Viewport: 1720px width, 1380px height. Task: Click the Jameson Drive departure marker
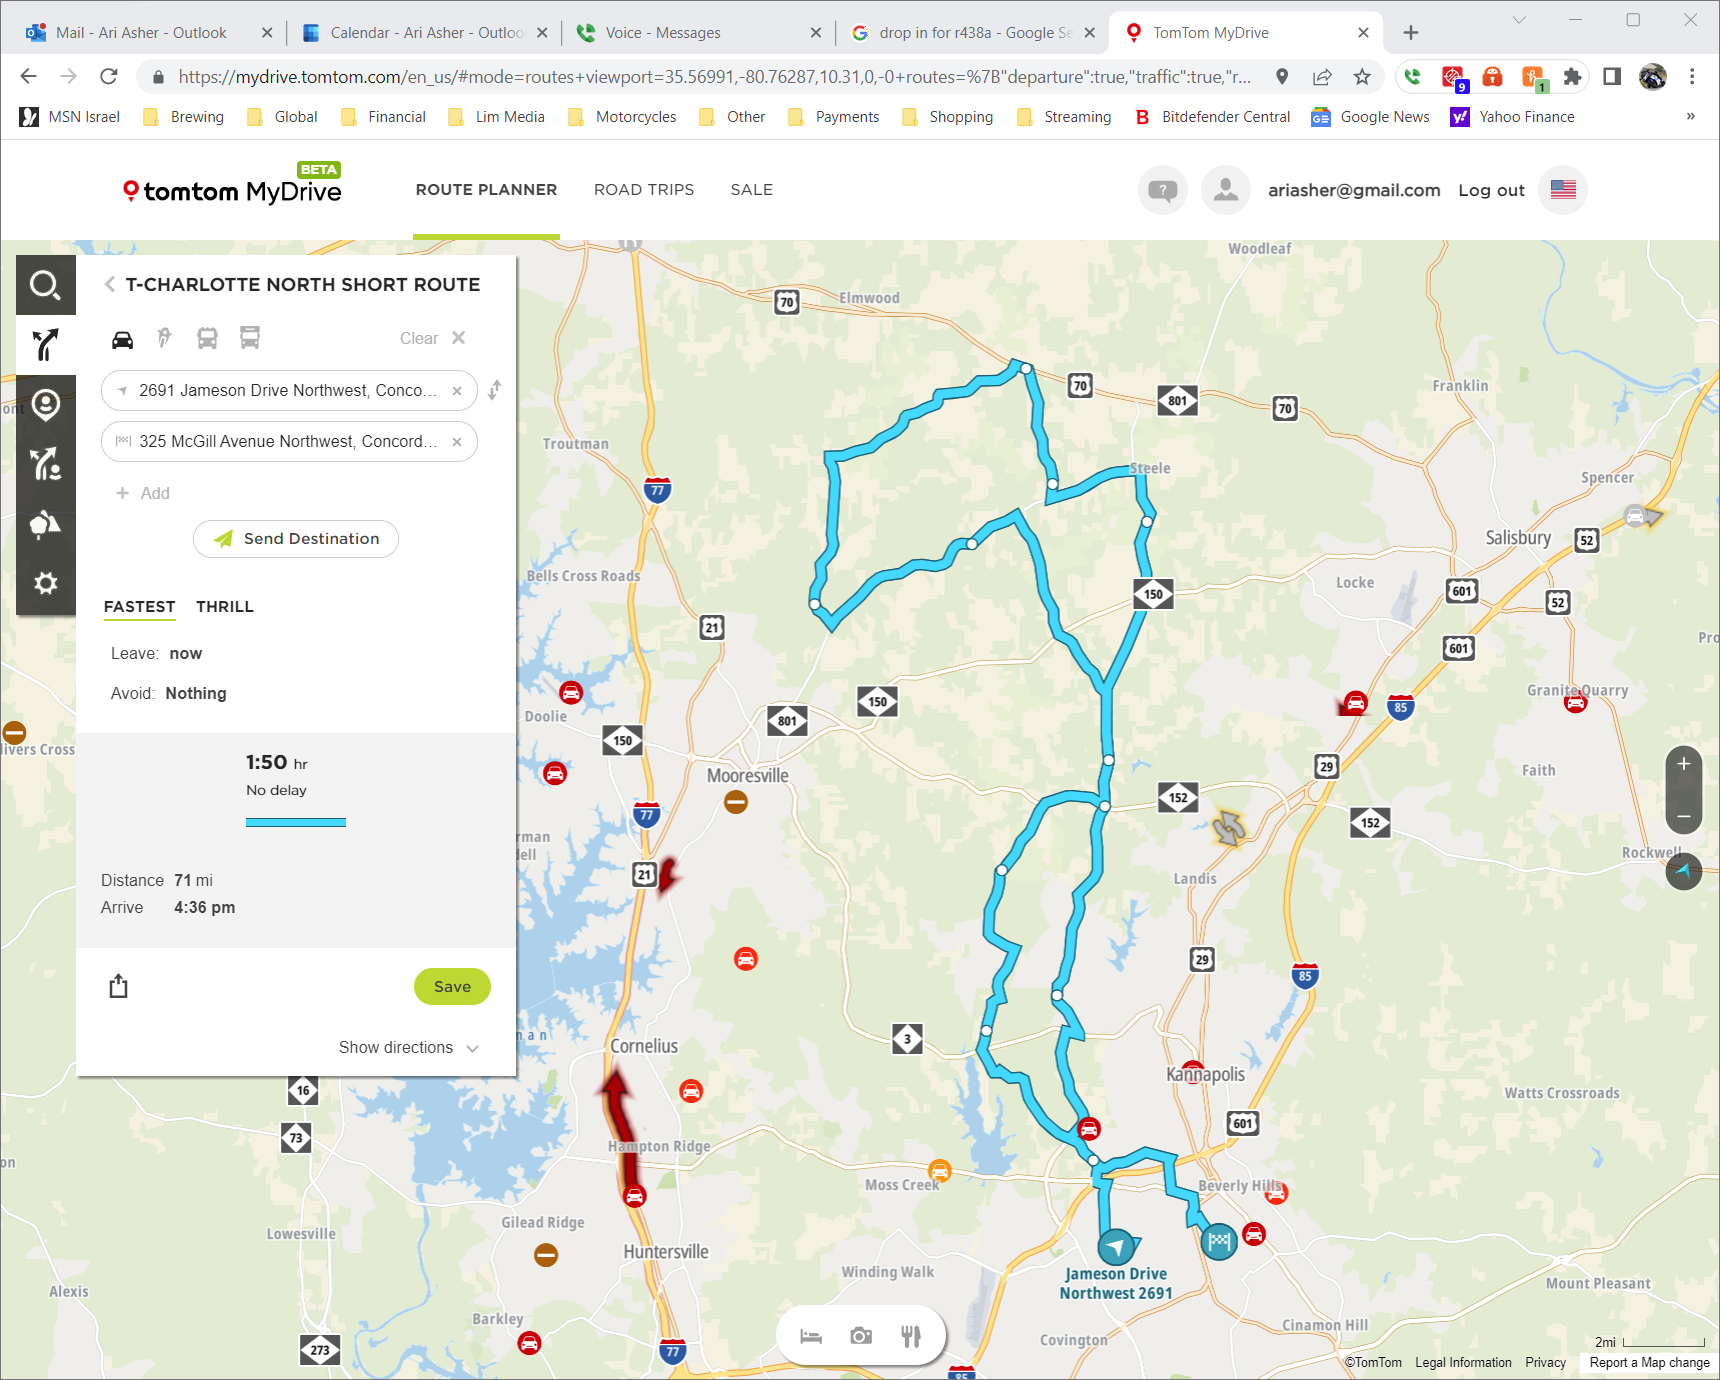point(1116,1247)
